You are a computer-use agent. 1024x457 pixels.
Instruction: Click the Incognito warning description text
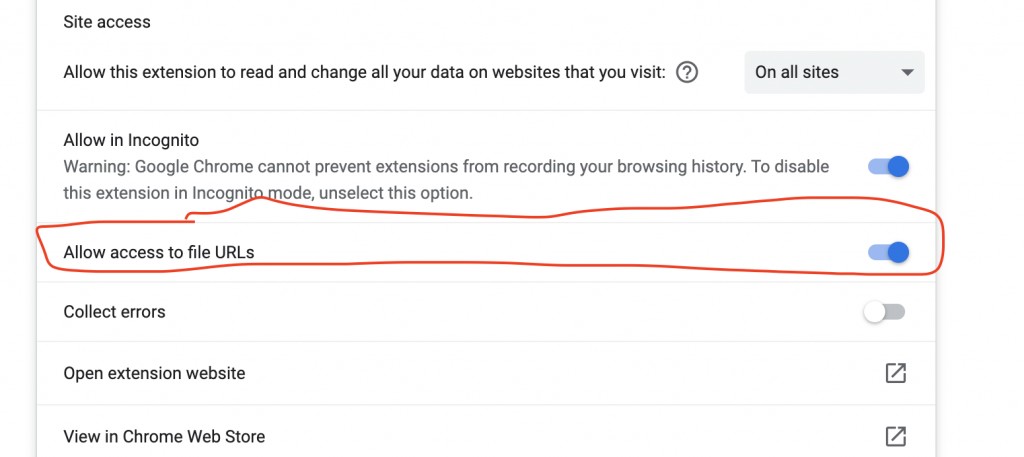pos(446,180)
